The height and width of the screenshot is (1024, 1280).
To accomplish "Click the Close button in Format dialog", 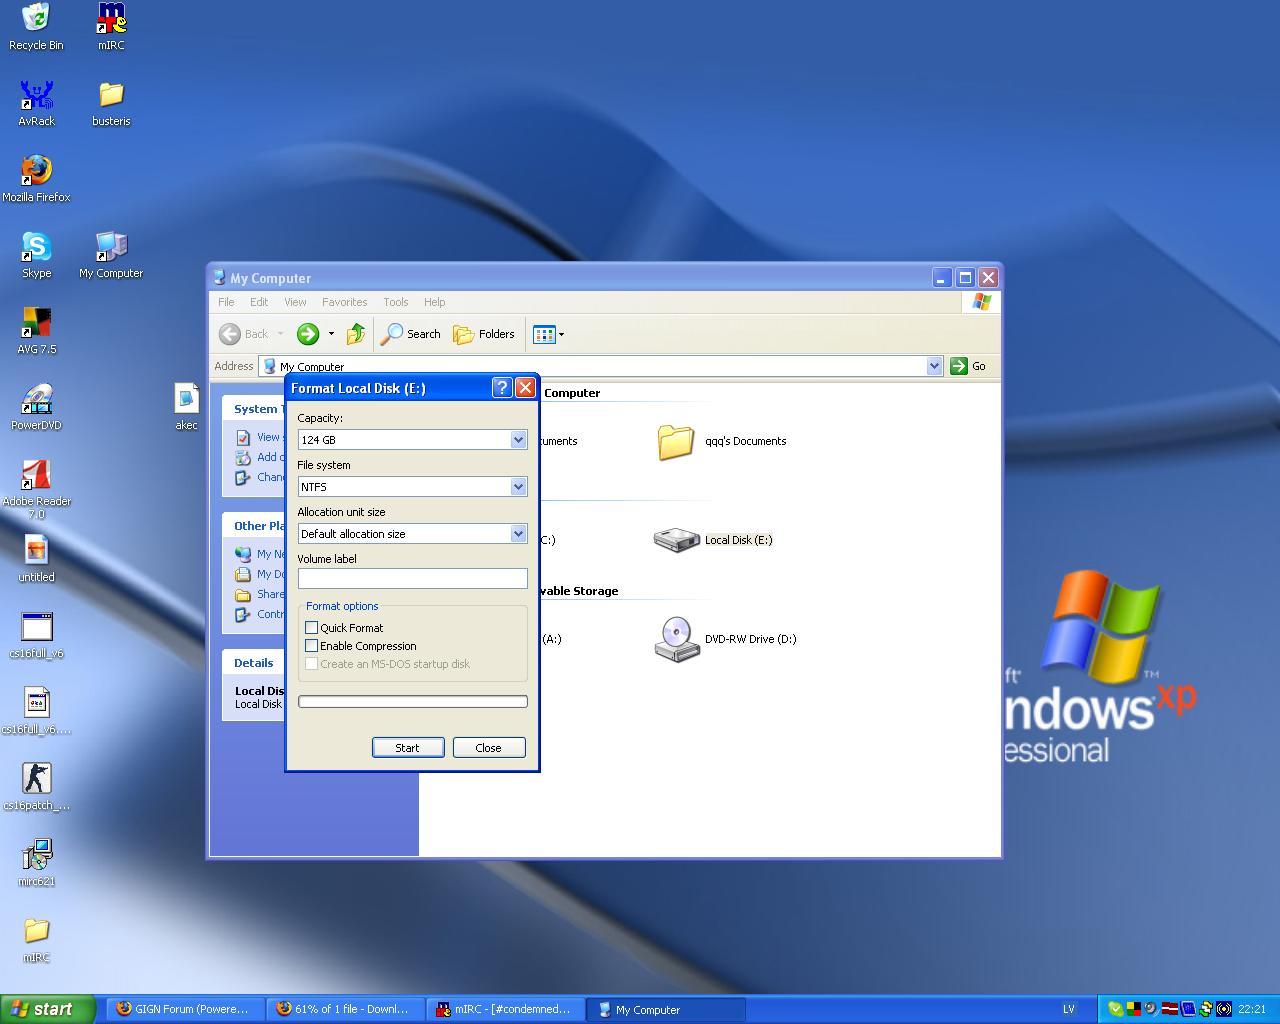I will 489,748.
